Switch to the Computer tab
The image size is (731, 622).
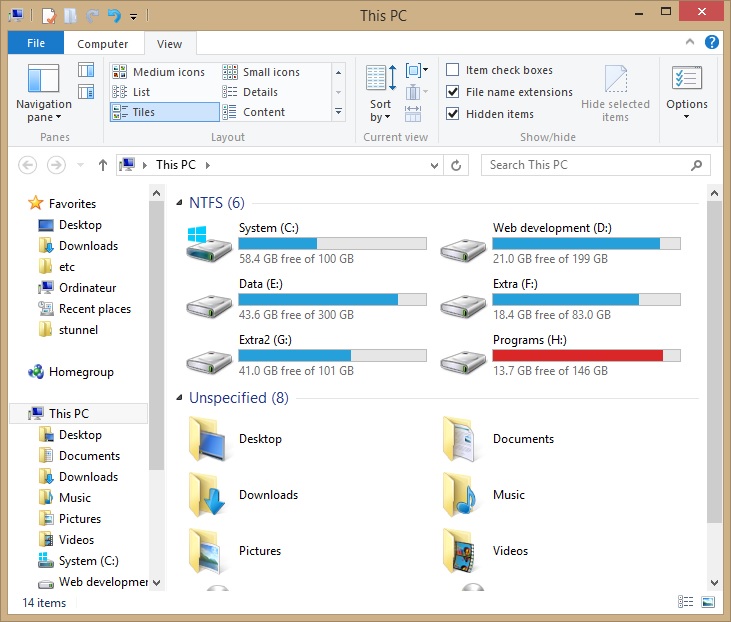[x=103, y=44]
